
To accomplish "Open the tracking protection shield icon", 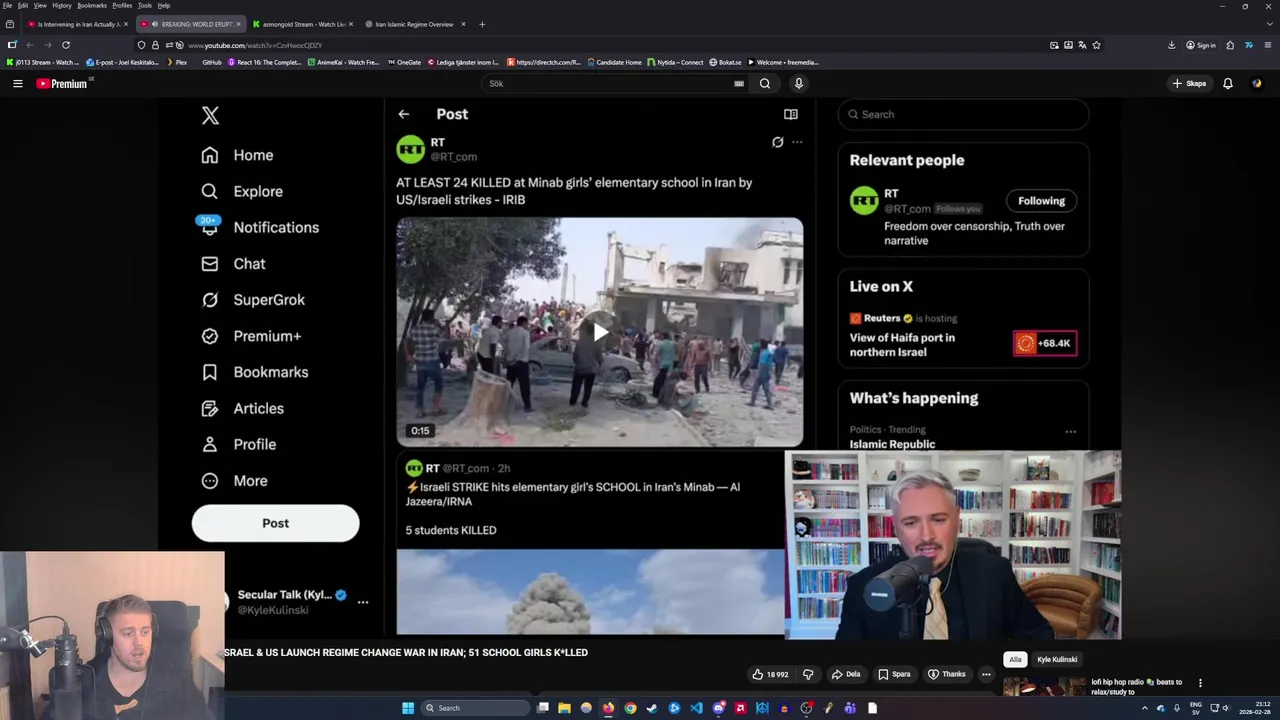I will [141, 45].
